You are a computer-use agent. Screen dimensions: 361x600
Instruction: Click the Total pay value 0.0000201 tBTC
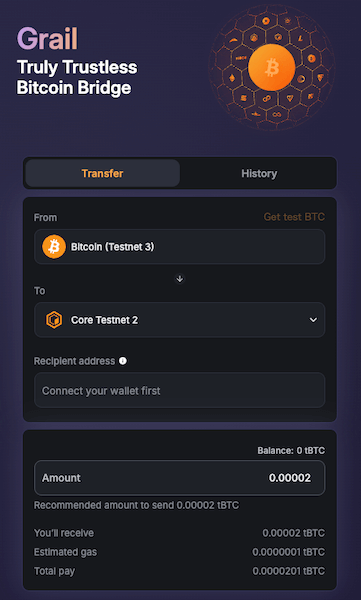point(289,571)
